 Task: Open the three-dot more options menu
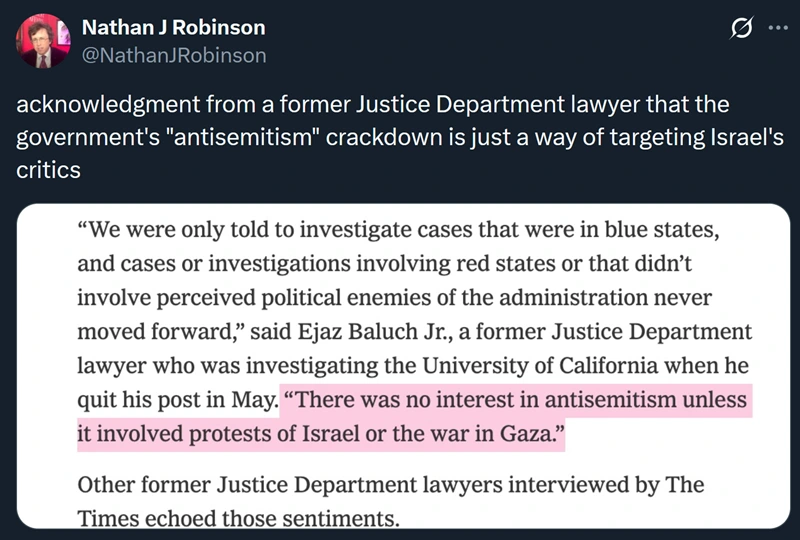pyautogui.click(x=777, y=28)
